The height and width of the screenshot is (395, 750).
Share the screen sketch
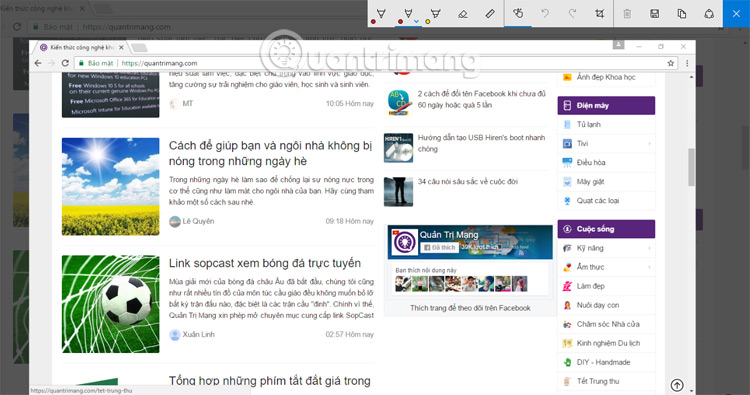[x=709, y=13]
